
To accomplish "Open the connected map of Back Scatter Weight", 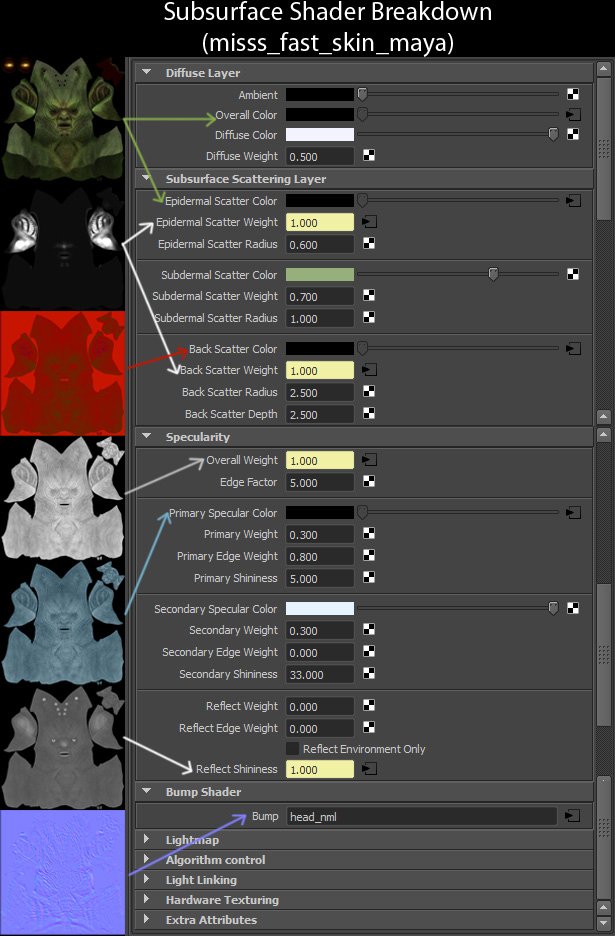I will click(370, 370).
